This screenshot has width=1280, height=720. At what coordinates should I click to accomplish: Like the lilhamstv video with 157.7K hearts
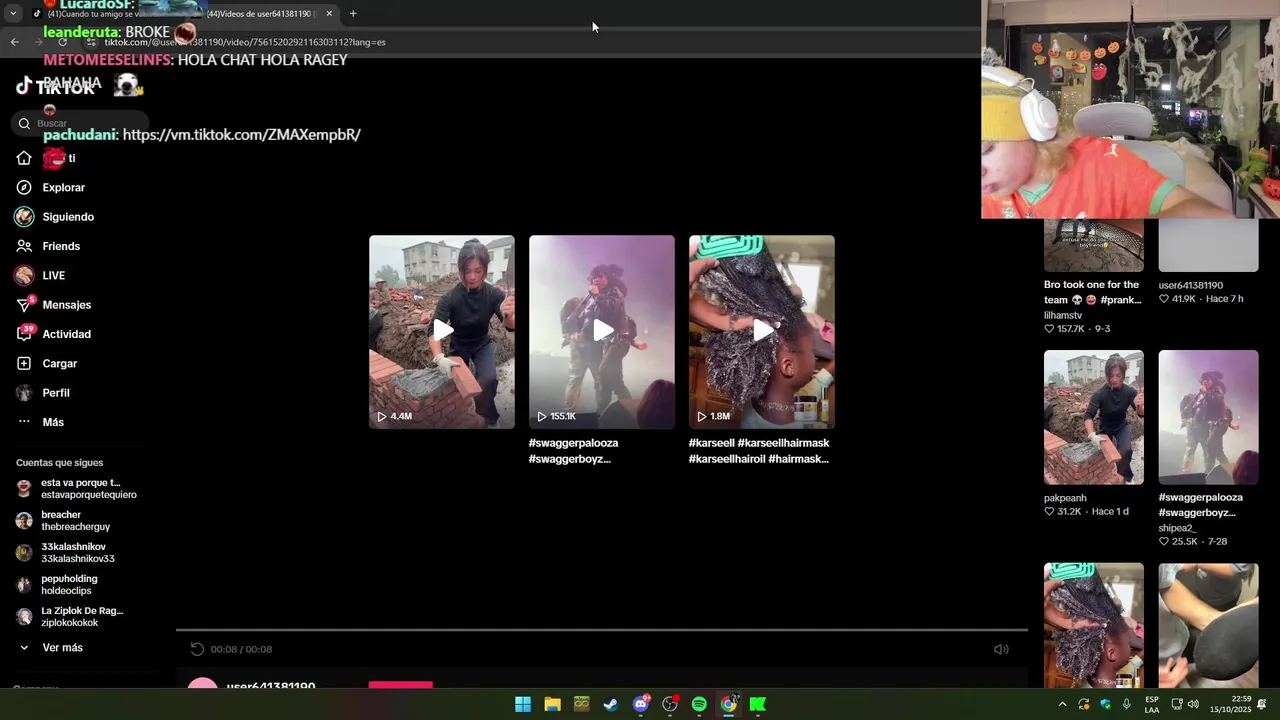(1049, 329)
